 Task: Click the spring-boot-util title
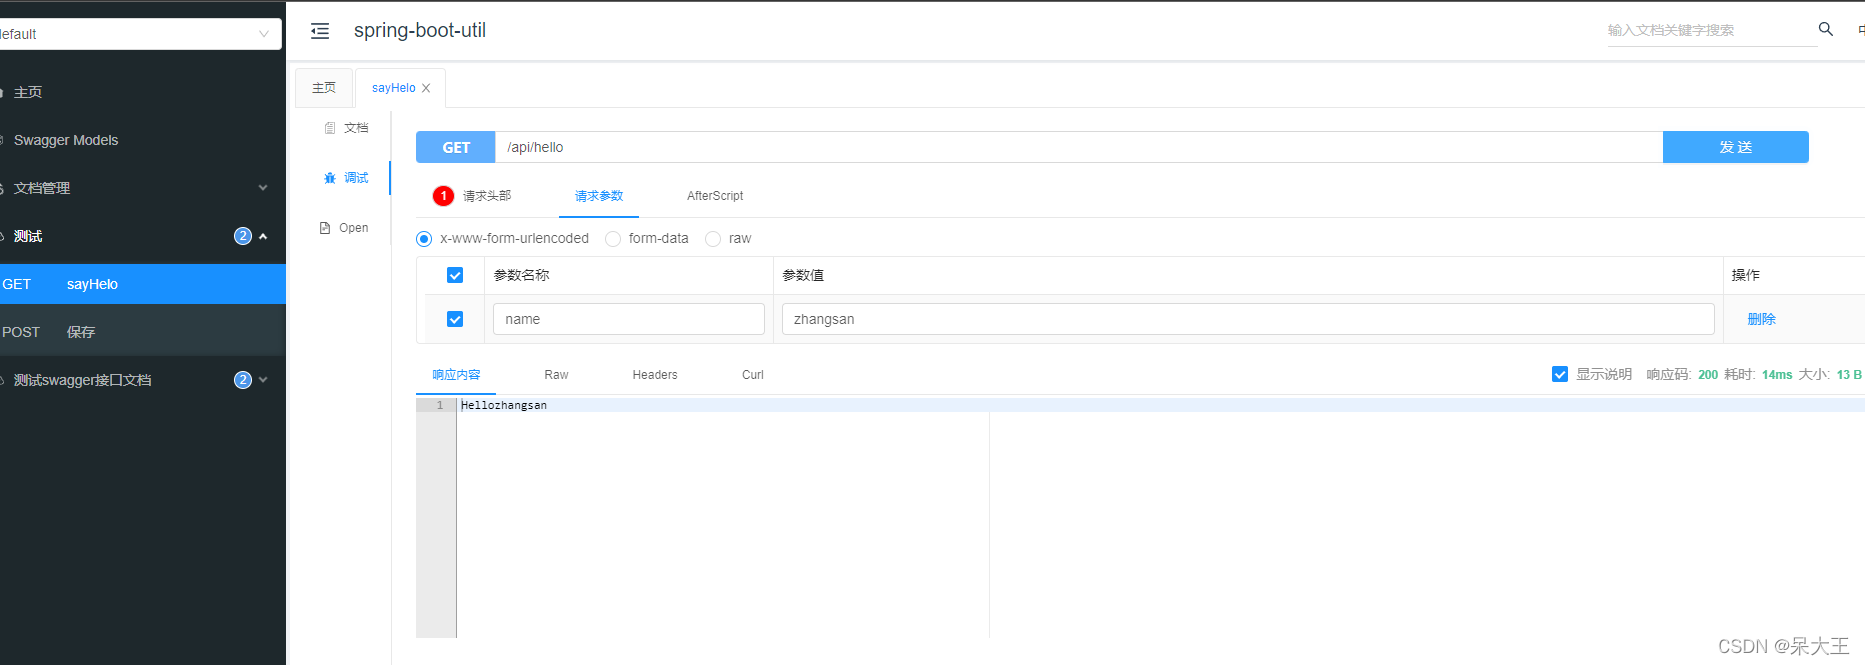pos(420,30)
